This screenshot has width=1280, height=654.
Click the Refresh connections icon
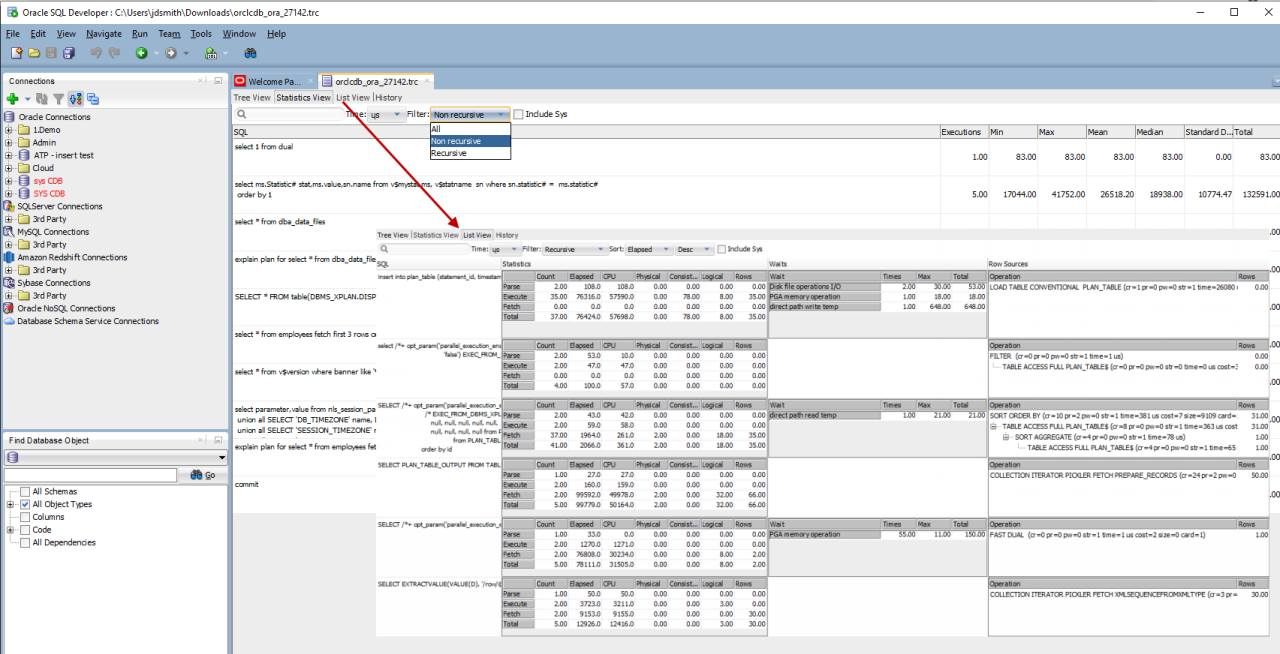coord(42,99)
